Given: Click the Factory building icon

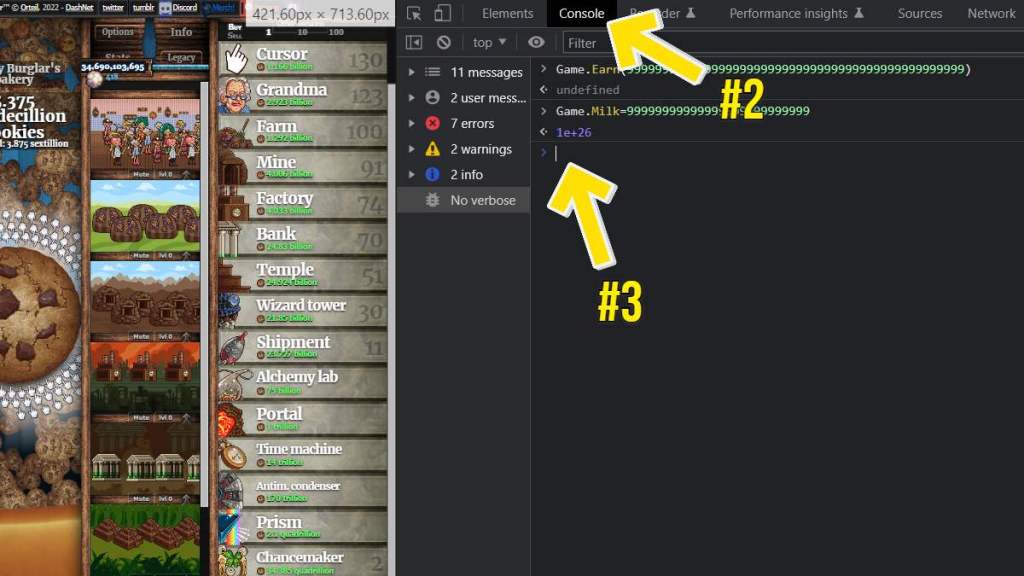Looking at the screenshot, I should pos(234,204).
